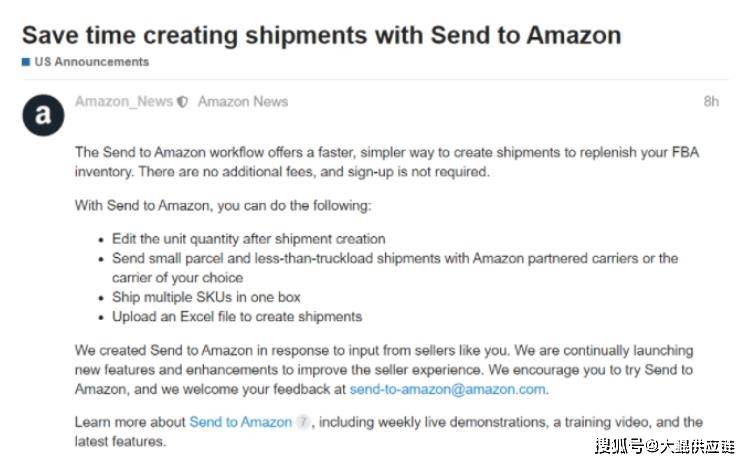Click the click-count badge after Send to Amazon link
This screenshot has width=749, height=463.
click(x=303, y=422)
